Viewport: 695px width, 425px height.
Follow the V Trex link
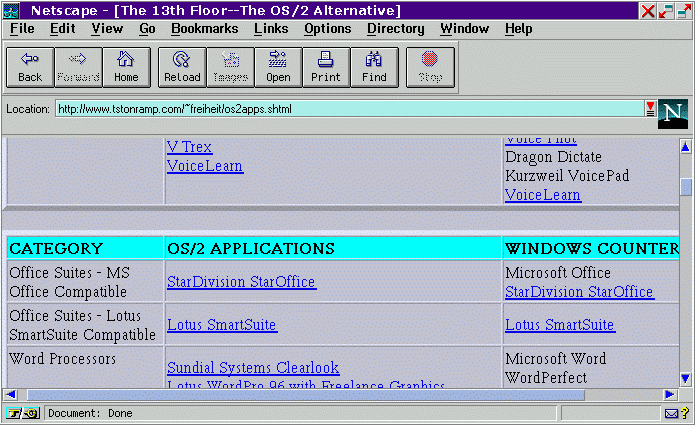190,147
